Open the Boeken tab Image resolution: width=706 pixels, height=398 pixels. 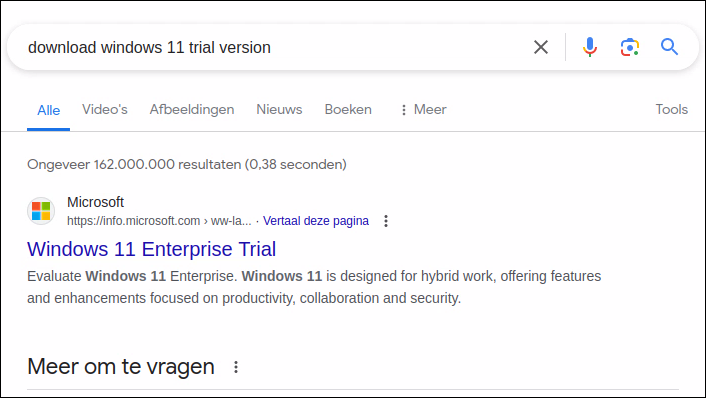pyautogui.click(x=348, y=109)
